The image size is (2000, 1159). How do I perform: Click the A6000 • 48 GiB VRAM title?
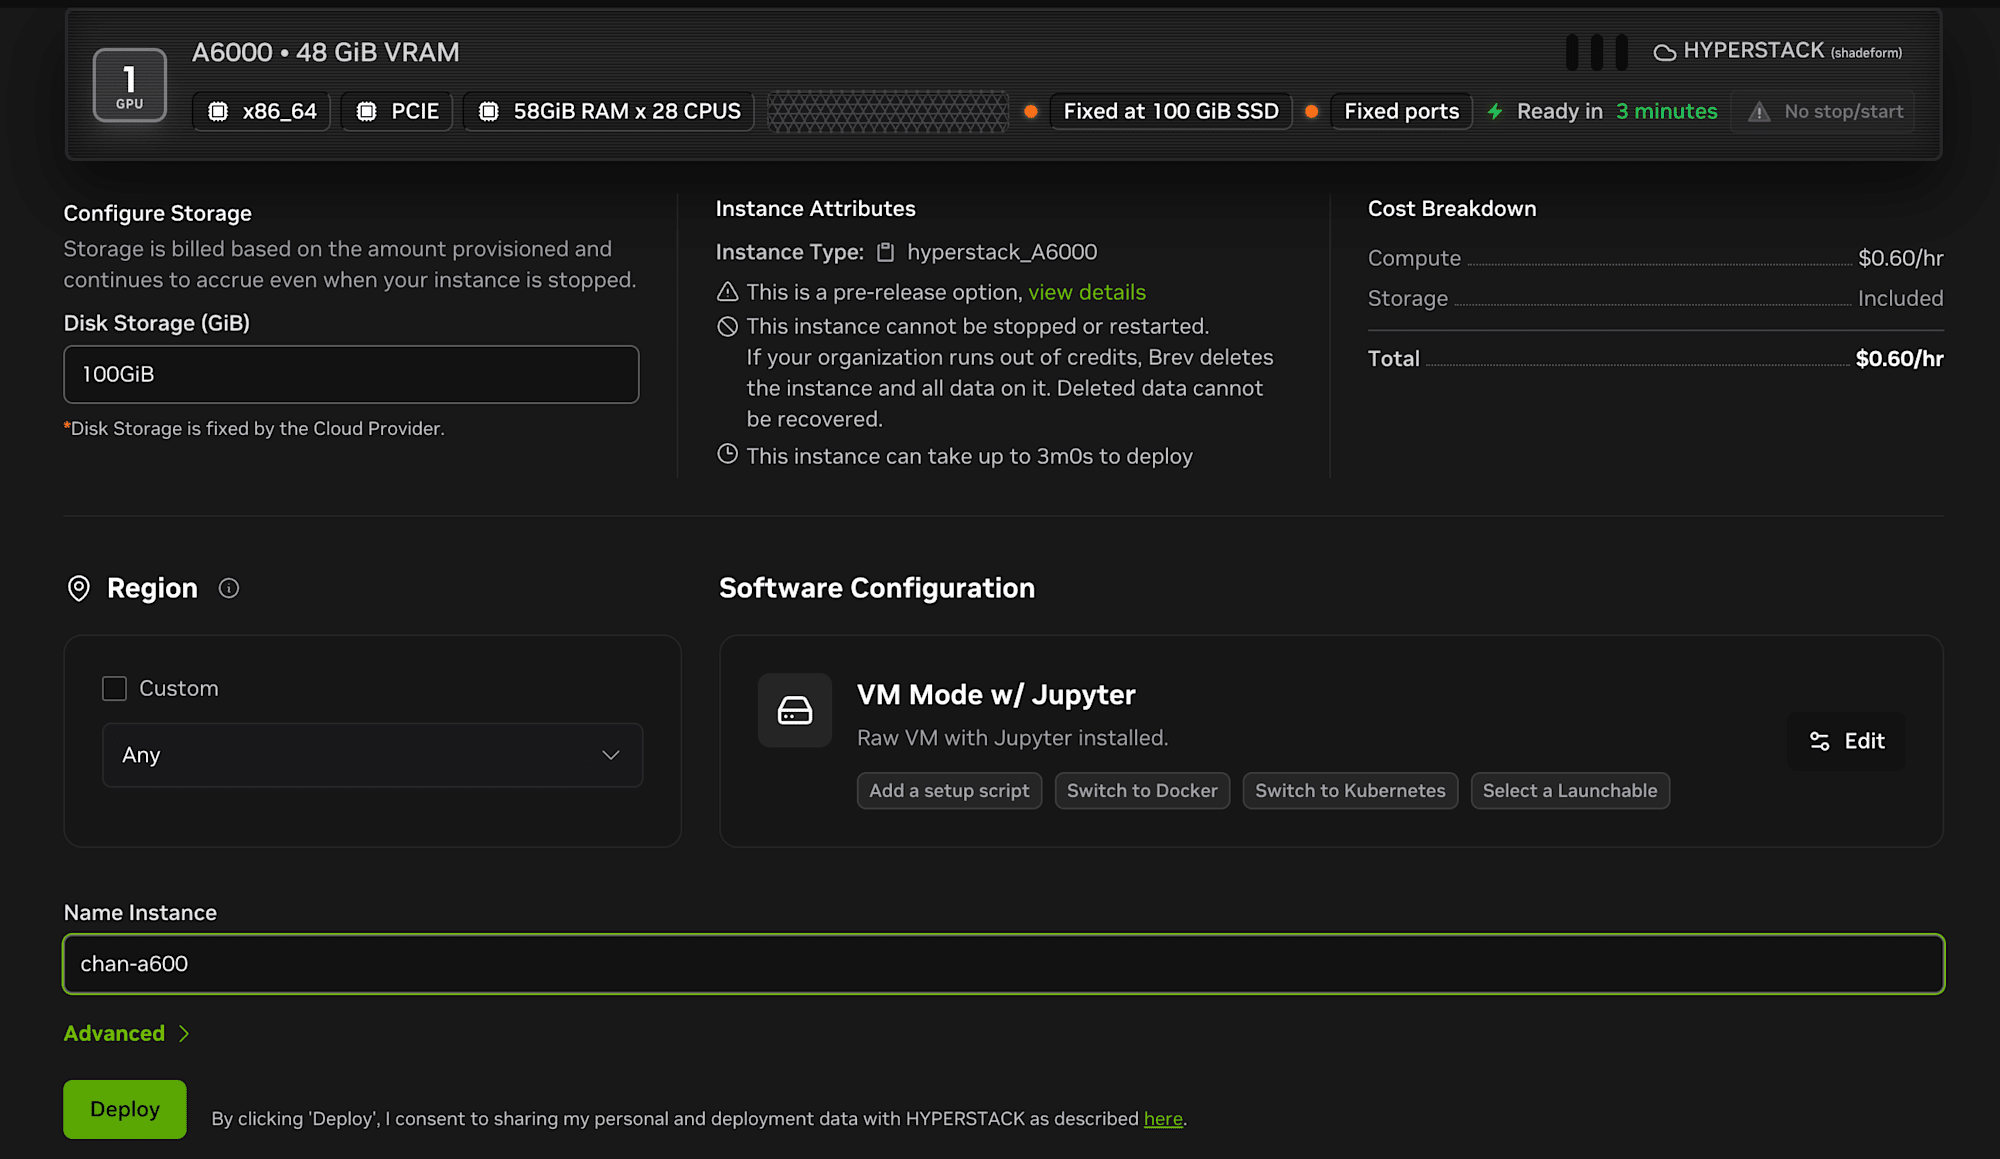pos(326,53)
